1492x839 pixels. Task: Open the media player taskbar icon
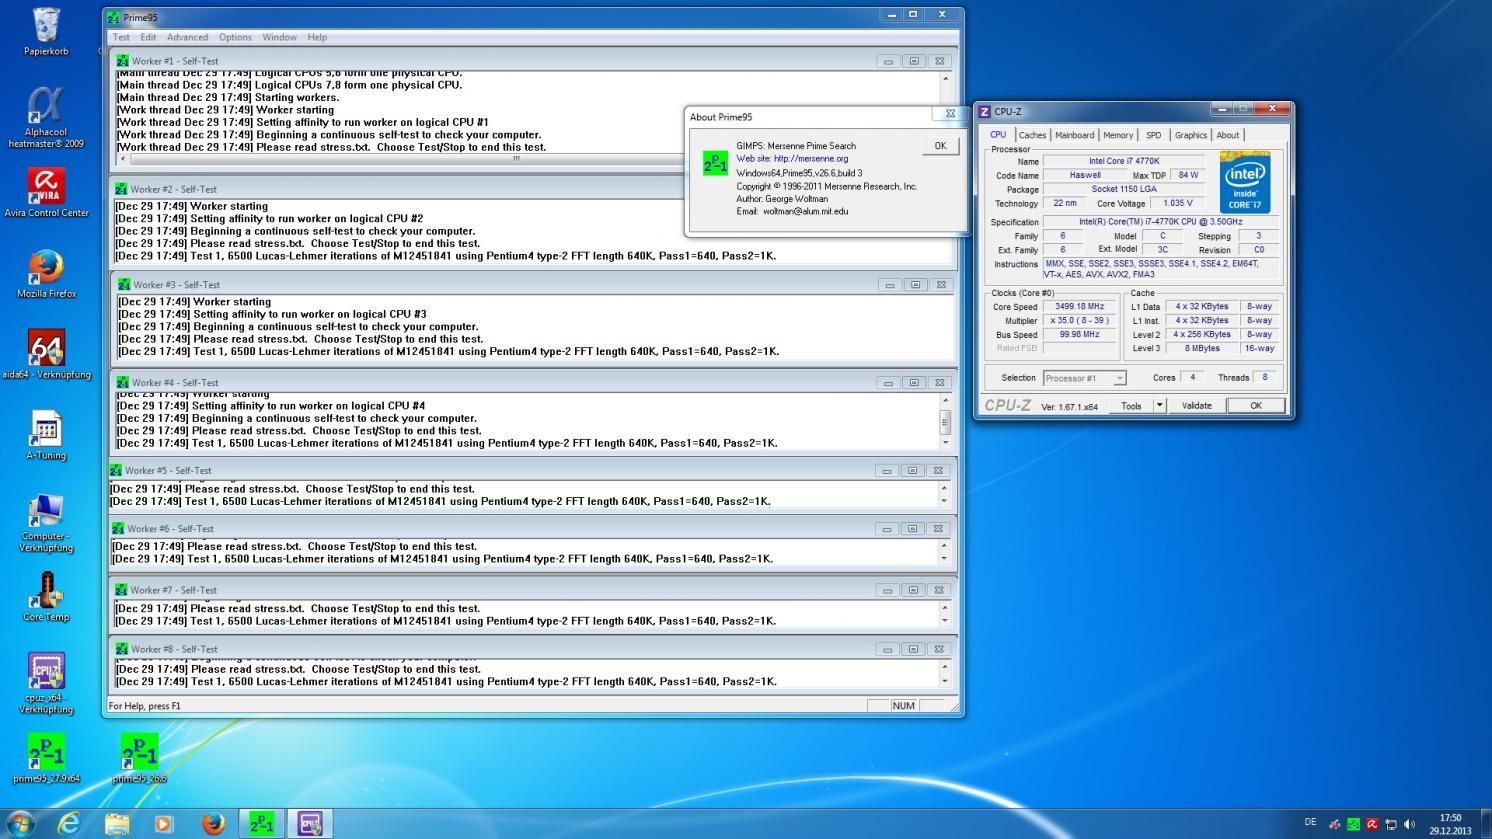164,823
